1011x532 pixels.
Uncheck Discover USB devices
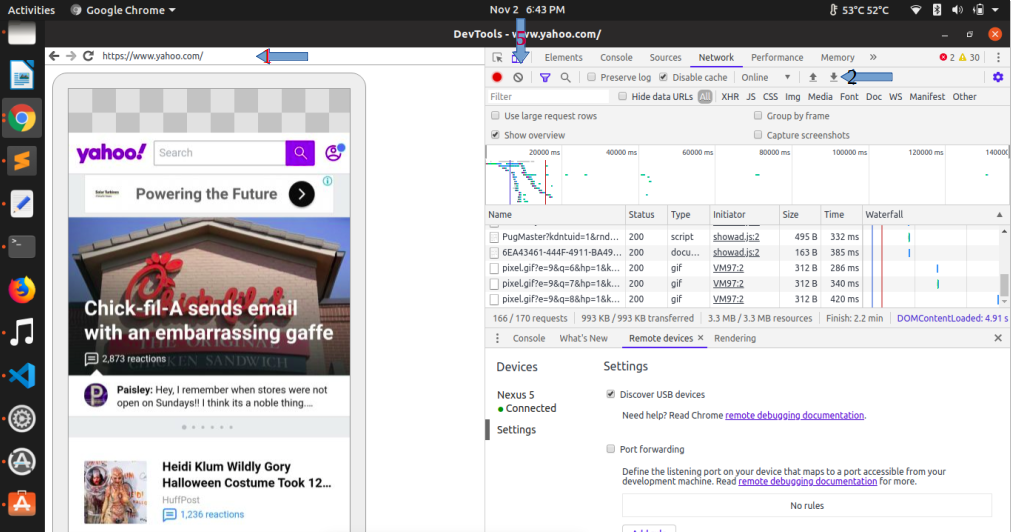pyautogui.click(x=611, y=394)
